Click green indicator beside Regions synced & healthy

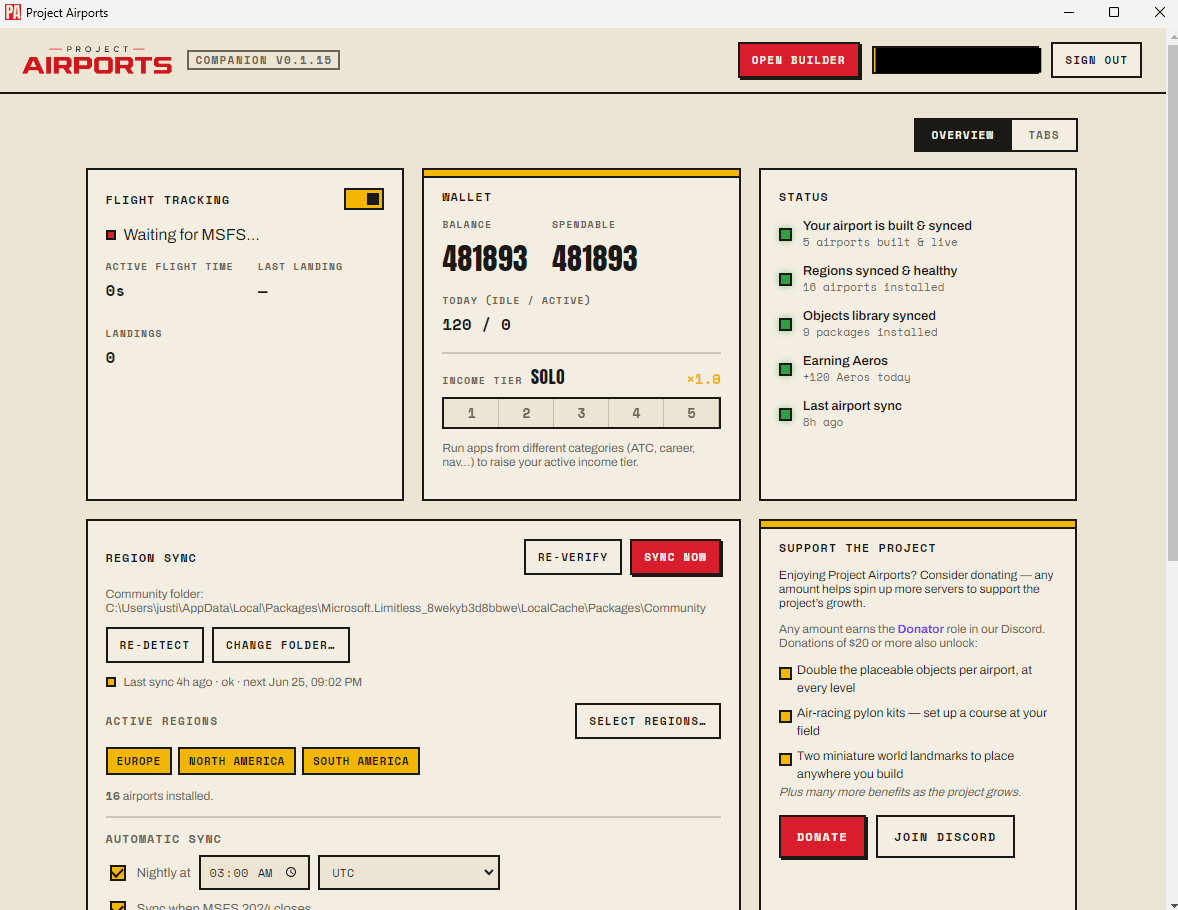pyautogui.click(x=785, y=280)
